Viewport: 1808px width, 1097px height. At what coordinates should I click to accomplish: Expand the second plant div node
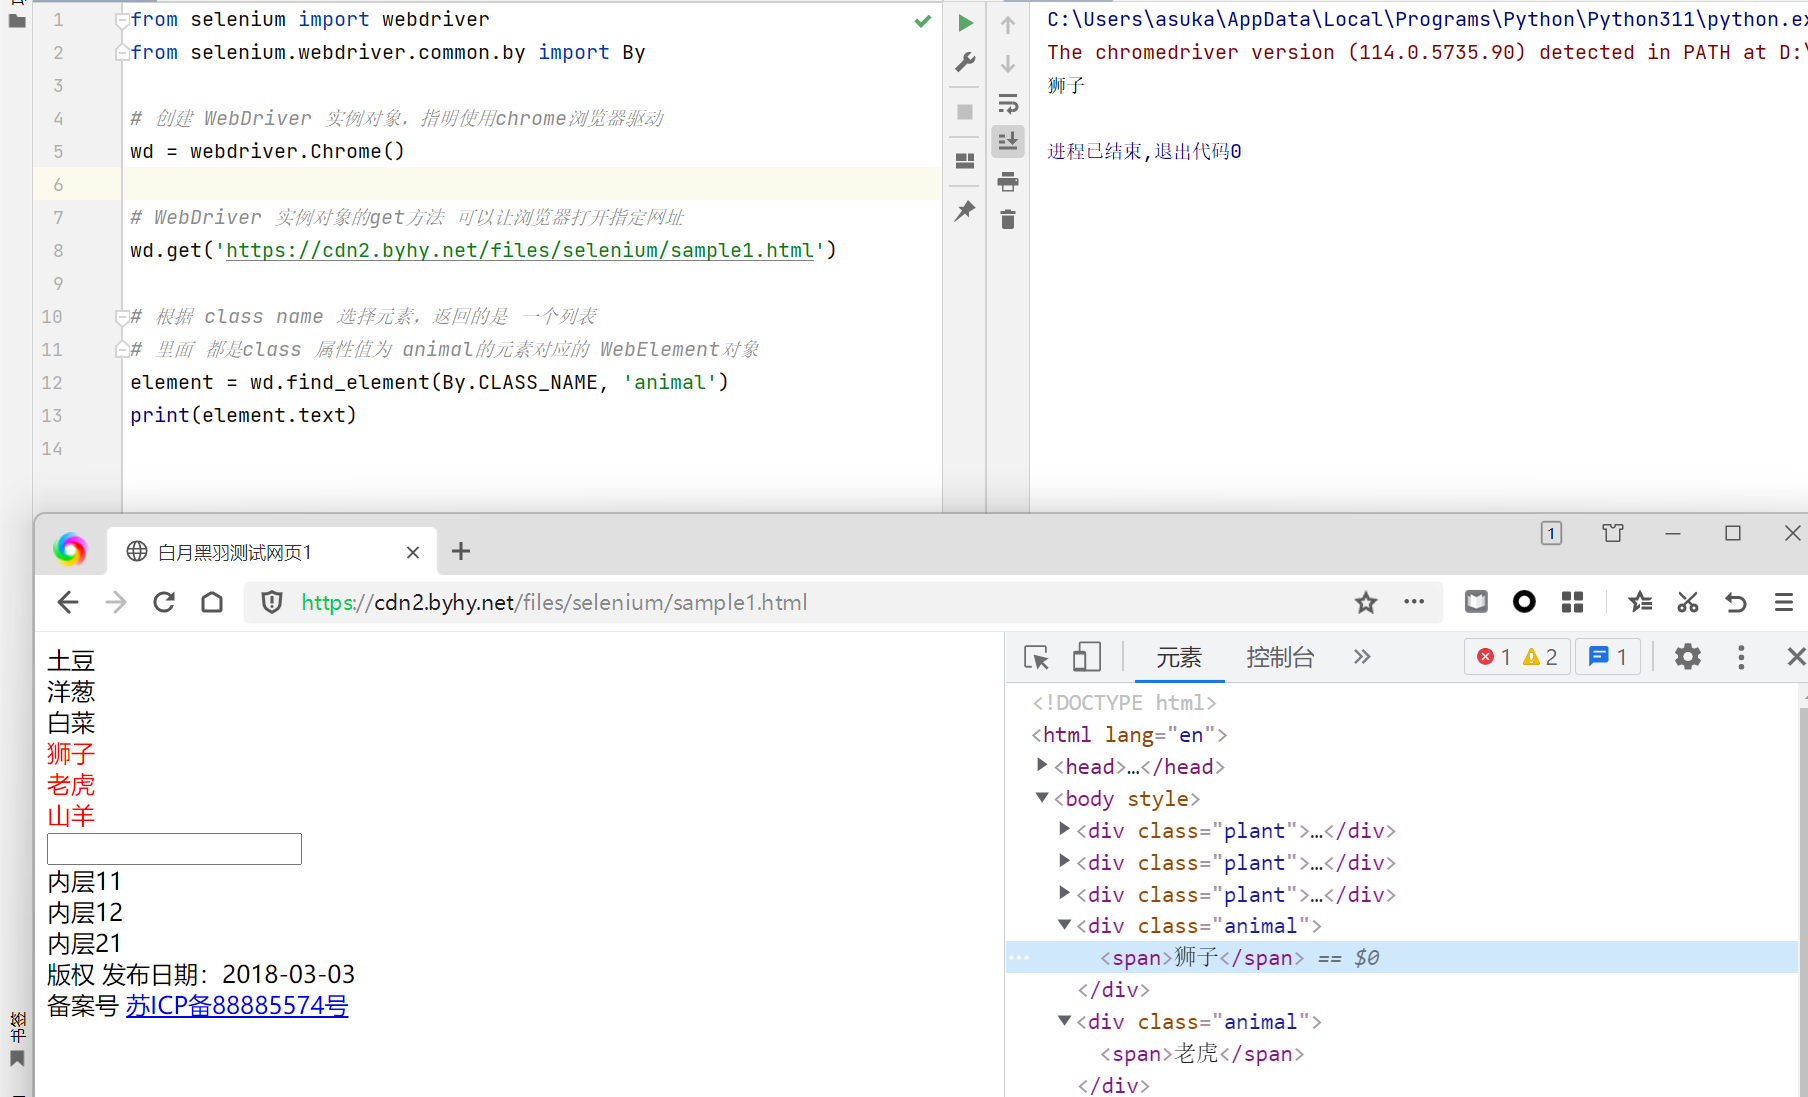[x=1064, y=861]
